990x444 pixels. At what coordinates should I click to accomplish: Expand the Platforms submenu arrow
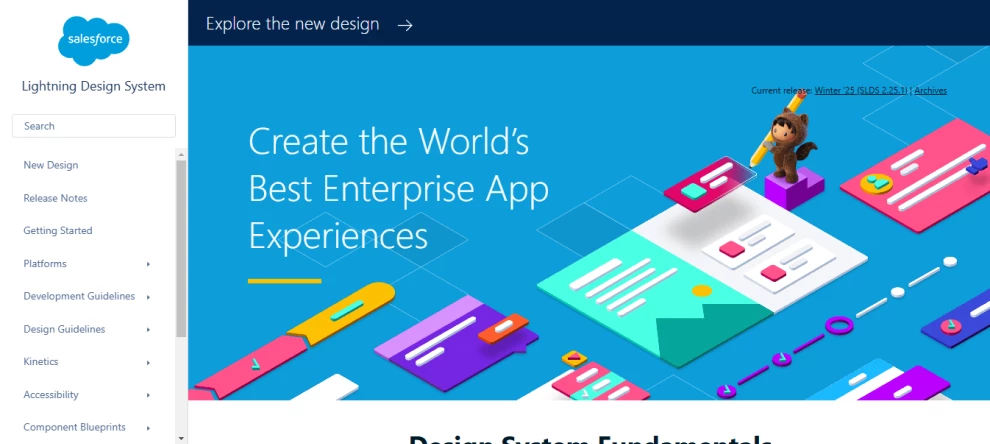coord(148,264)
